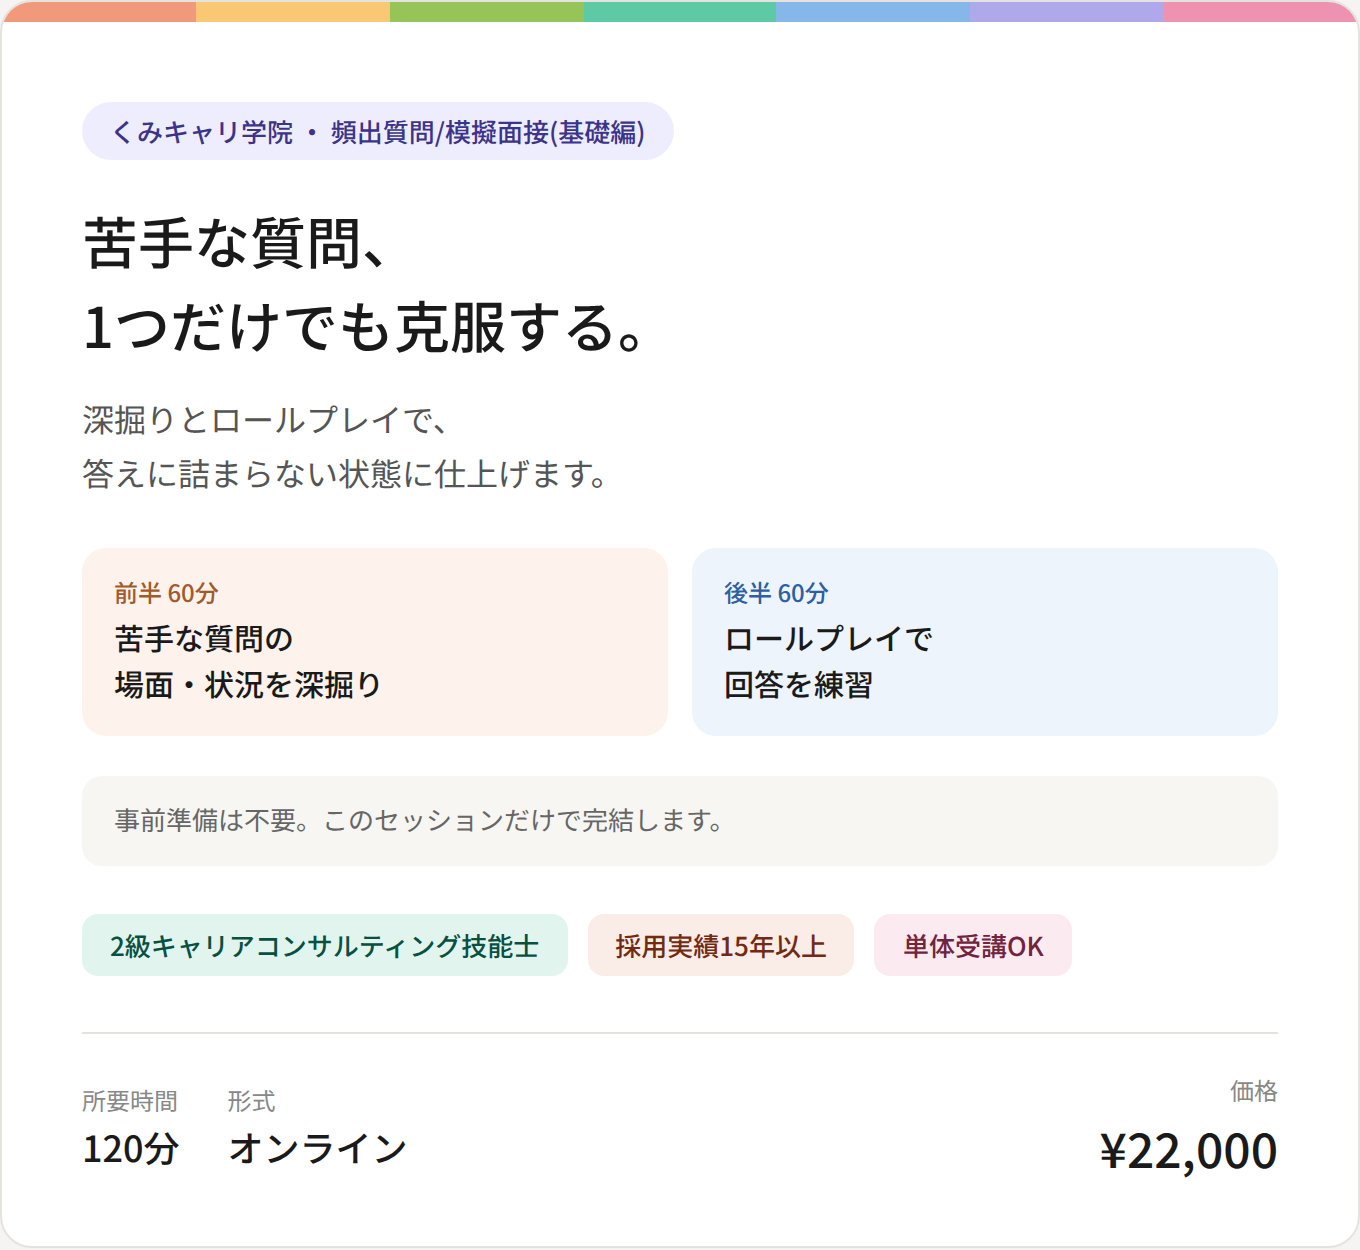Click the teal segment of top color bar
This screenshot has height=1250, width=1360.
click(x=680, y=11)
